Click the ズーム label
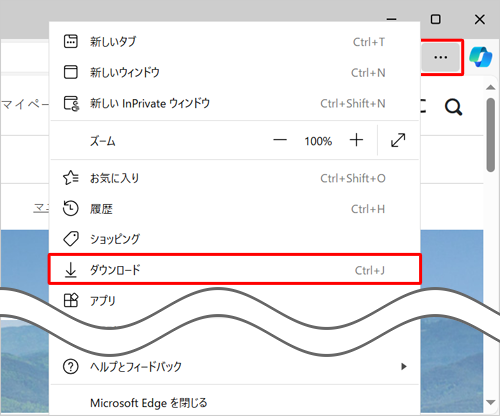Viewport: 500px width, 416px height. point(103,141)
